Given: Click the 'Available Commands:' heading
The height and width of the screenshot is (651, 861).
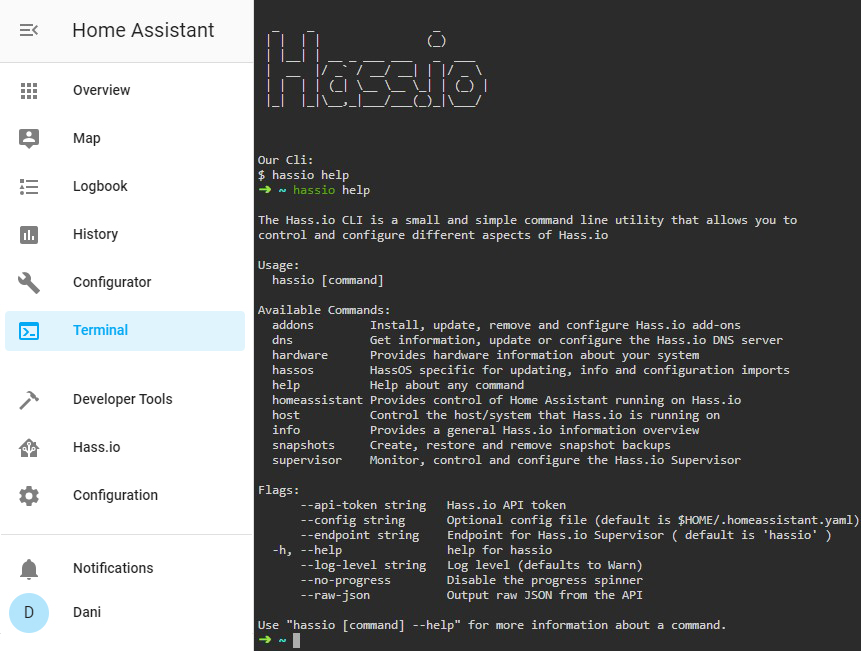Looking at the screenshot, I should click(324, 310).
